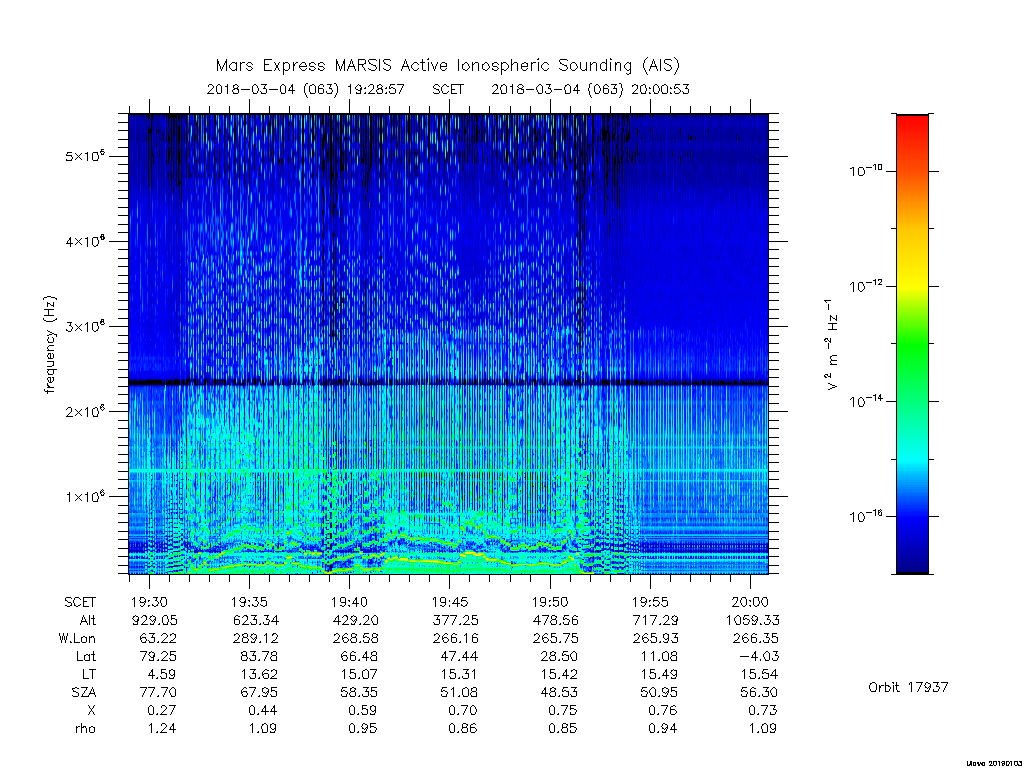Click the '19:40' SCET tick label
The width and height of the screenshot is (1024, 768).
(349, 602)
